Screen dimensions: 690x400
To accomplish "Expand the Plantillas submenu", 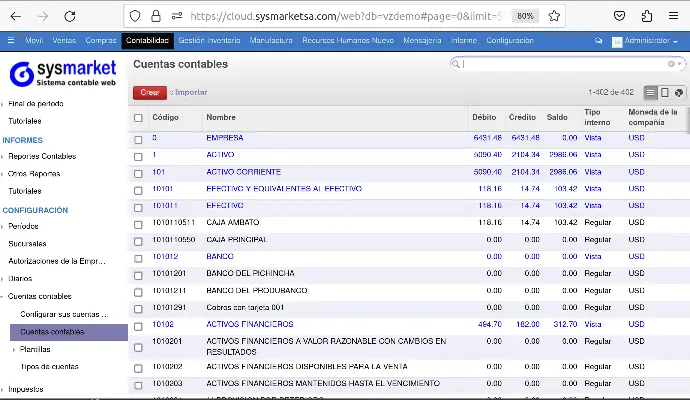I will coord(35,349).
